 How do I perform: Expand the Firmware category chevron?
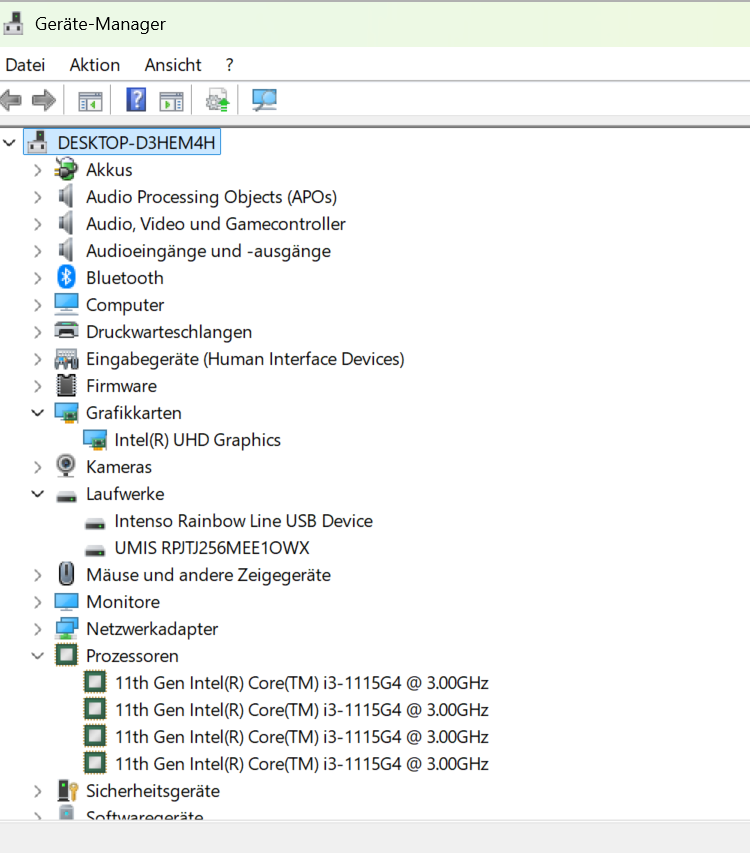pos(38,386)
